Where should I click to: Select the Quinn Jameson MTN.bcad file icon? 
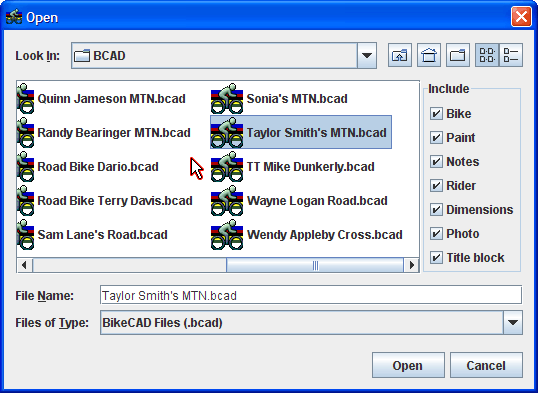point(26,99)
